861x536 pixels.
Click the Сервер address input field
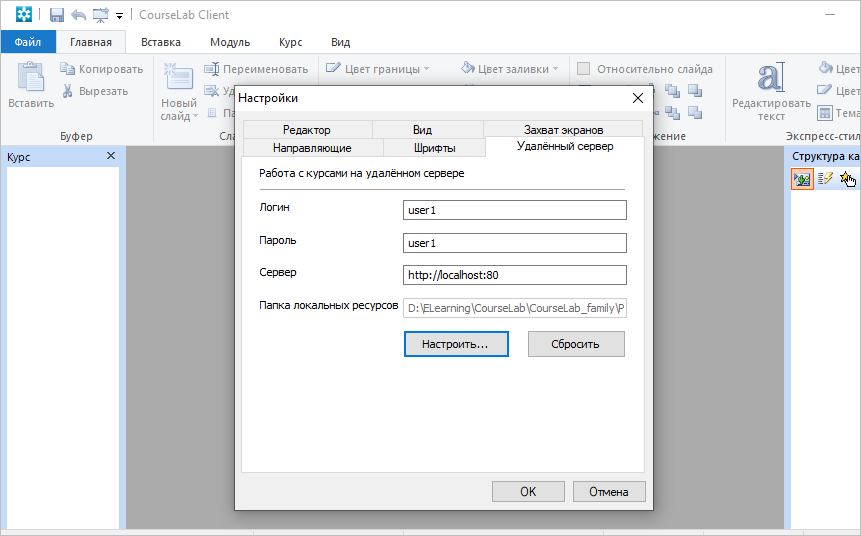515,275
